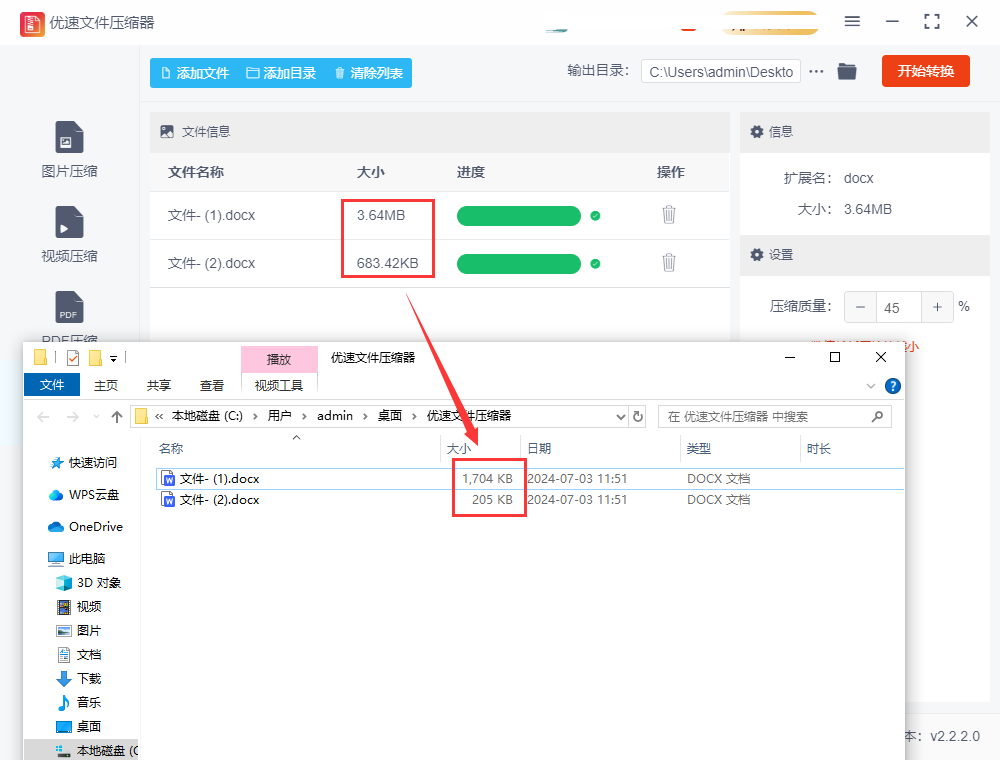Decrease compression quality with minus button

click(860, 307)
